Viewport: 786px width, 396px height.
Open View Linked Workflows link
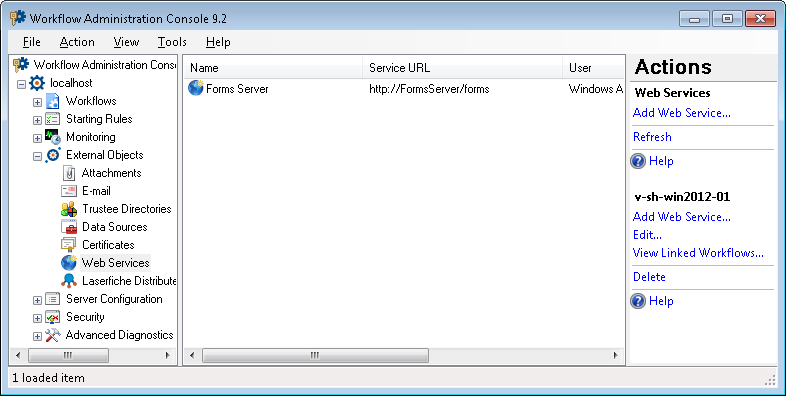point(698,253)
